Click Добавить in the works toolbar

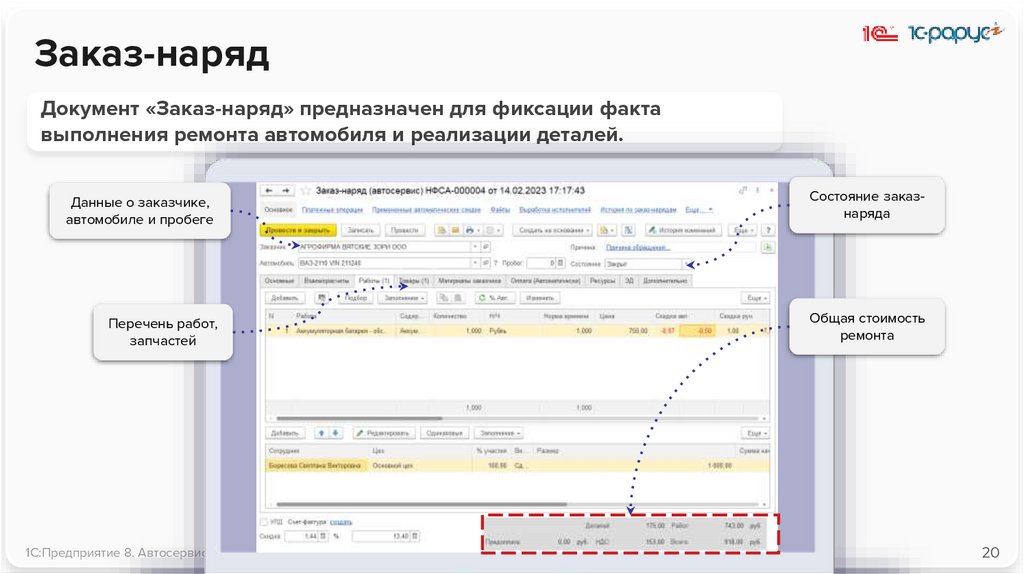click(x=285, y=298)
